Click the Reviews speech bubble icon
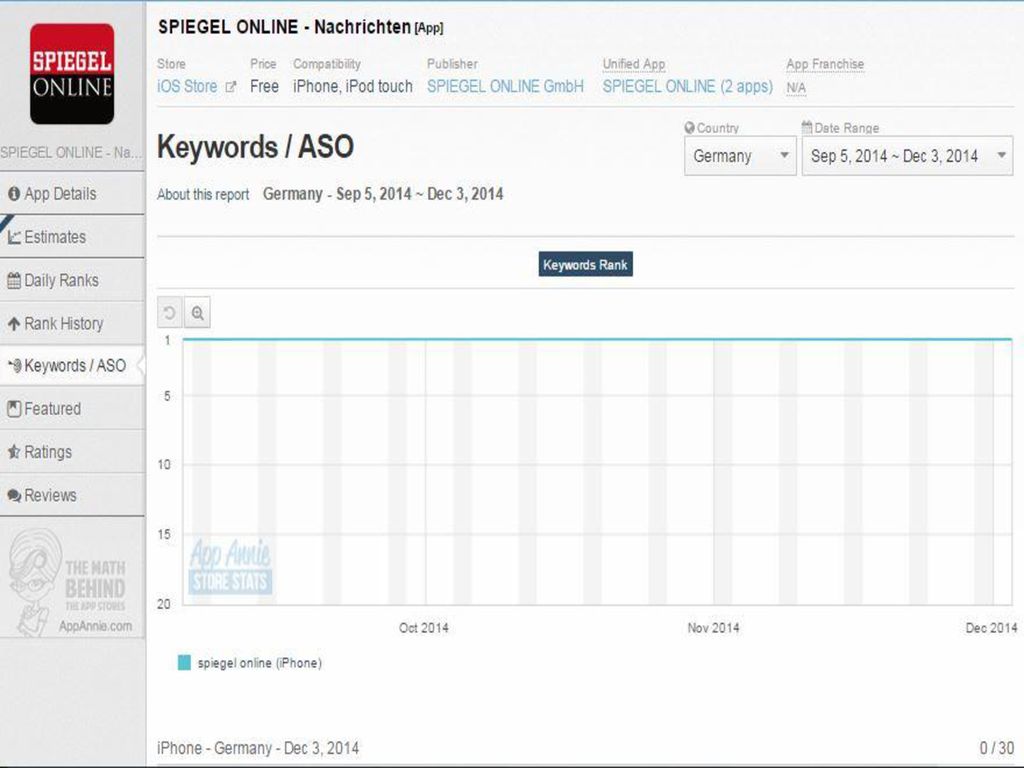The width and height of the screenshot is (1024, 768). (x=14, y=496)
